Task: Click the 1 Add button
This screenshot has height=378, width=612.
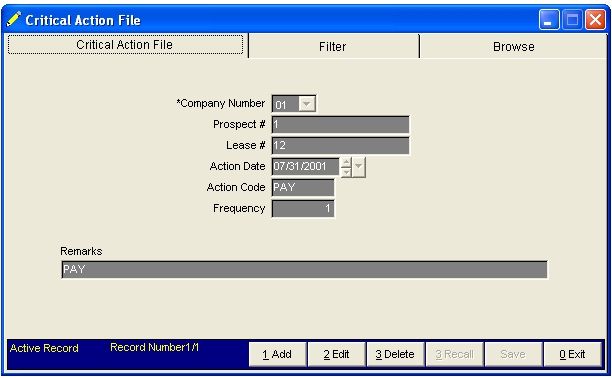Action: pos(277,354)
